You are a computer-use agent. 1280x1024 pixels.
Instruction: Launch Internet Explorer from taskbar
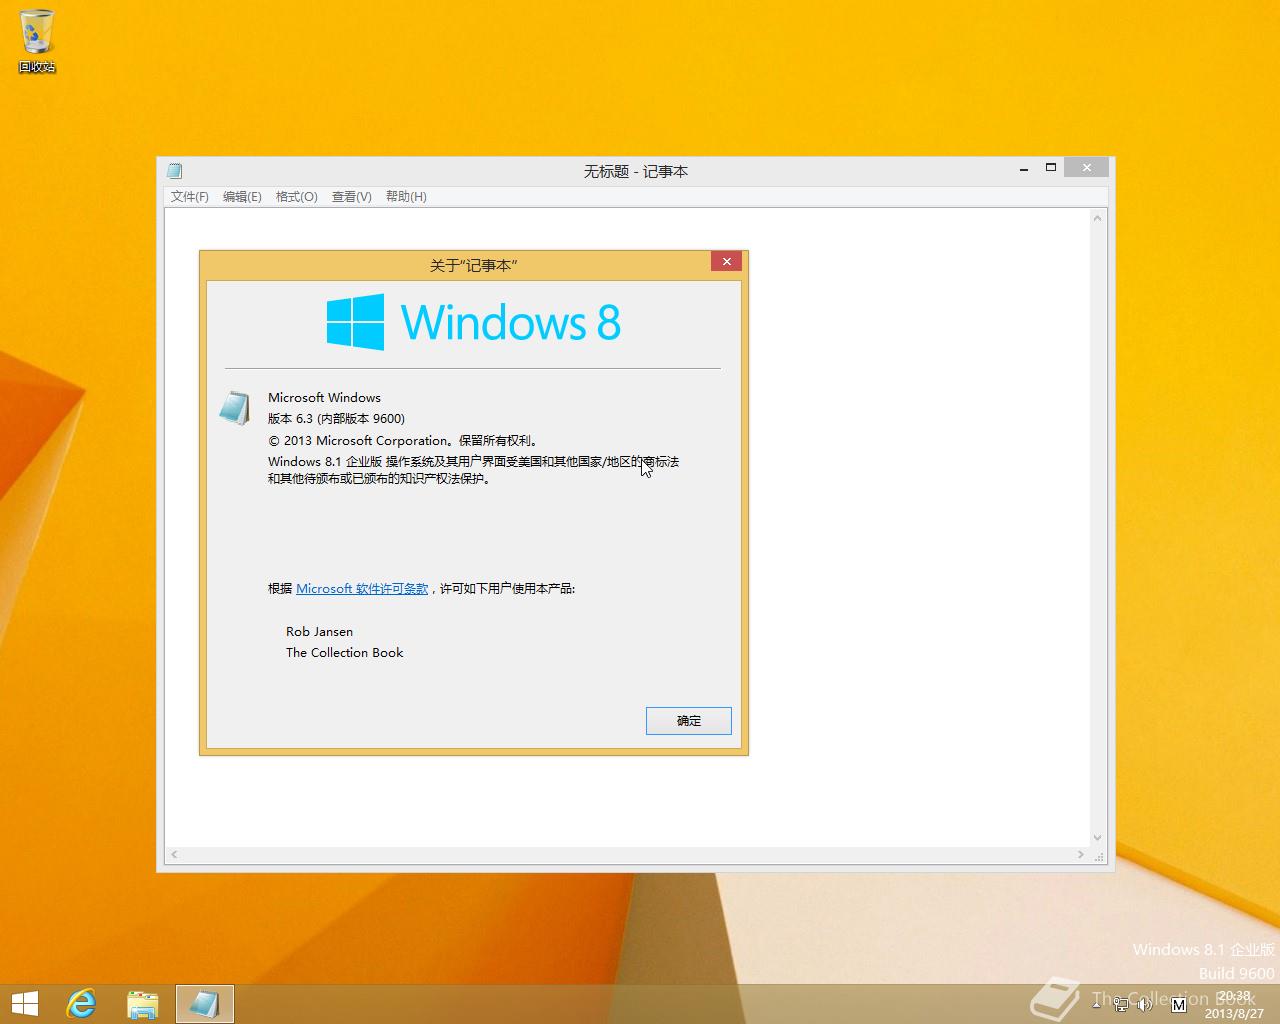pyautogui.click(x=81, y=1004)
